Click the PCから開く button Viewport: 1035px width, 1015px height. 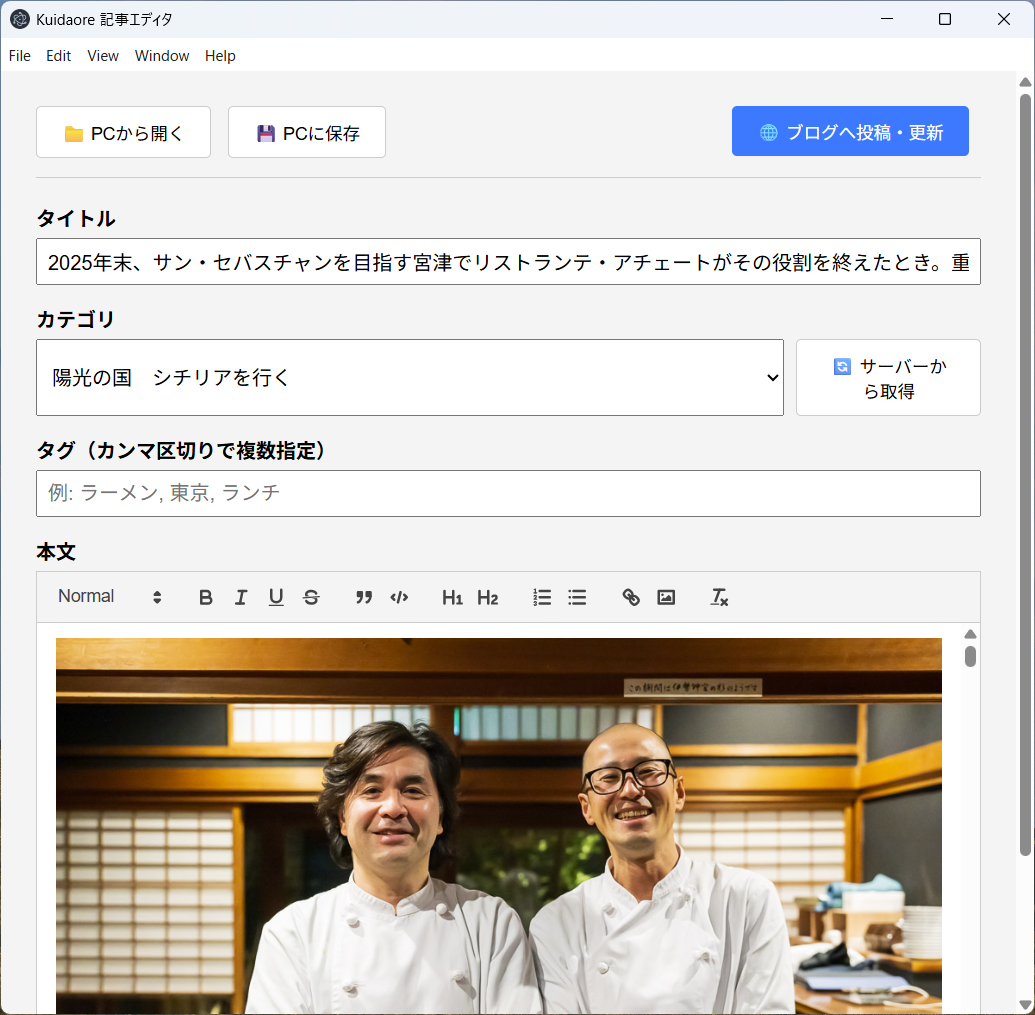coord(123,133)
